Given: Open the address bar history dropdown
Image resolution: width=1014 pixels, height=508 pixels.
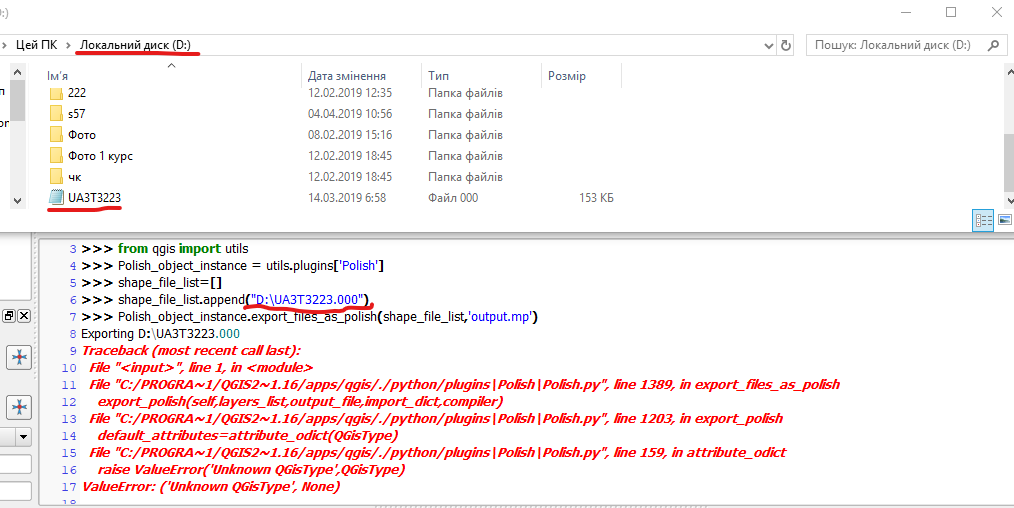Looking at the screenshot, I should [x=769, y=45].
